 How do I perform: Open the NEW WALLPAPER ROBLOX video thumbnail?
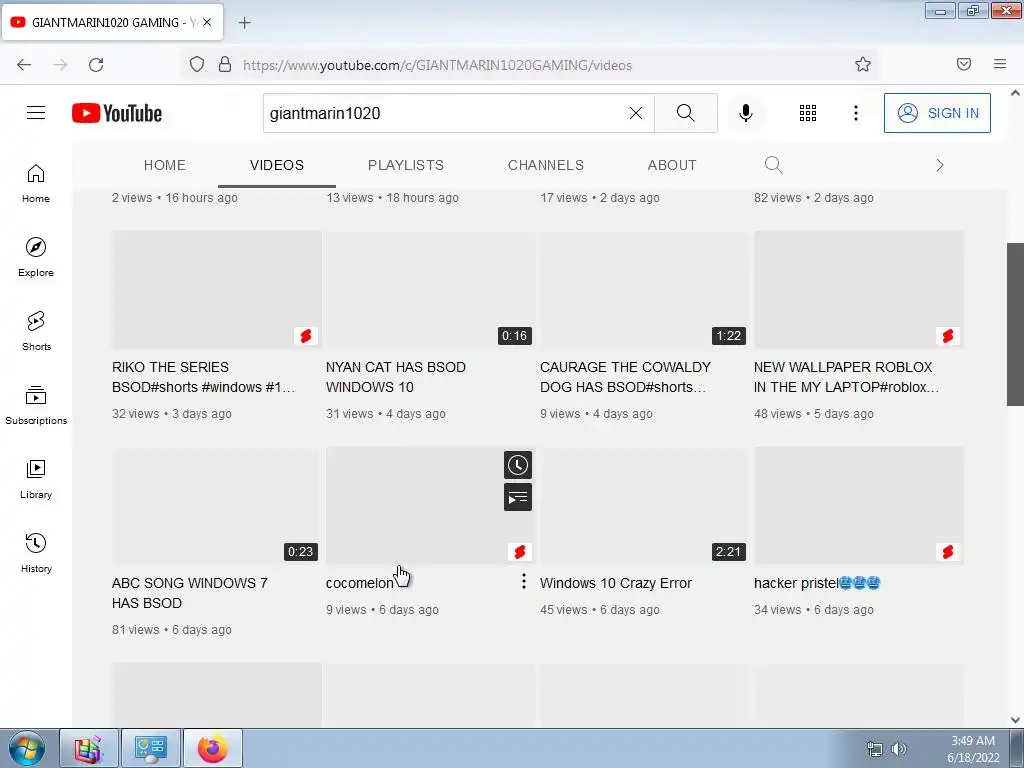[x=859, y=289]
